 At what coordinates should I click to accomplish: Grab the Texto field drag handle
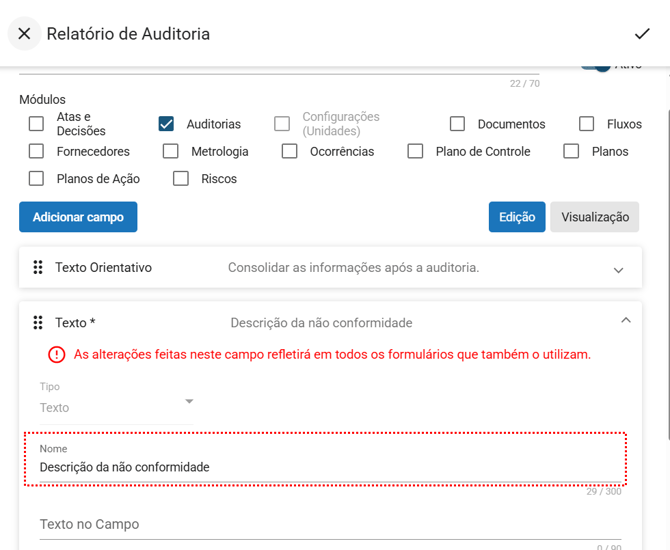click(x=38, y=323)
